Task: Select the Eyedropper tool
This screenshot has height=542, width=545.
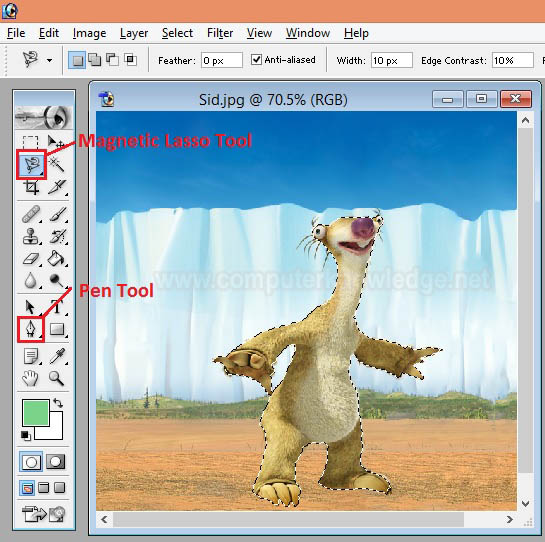Action: (57, 356)
